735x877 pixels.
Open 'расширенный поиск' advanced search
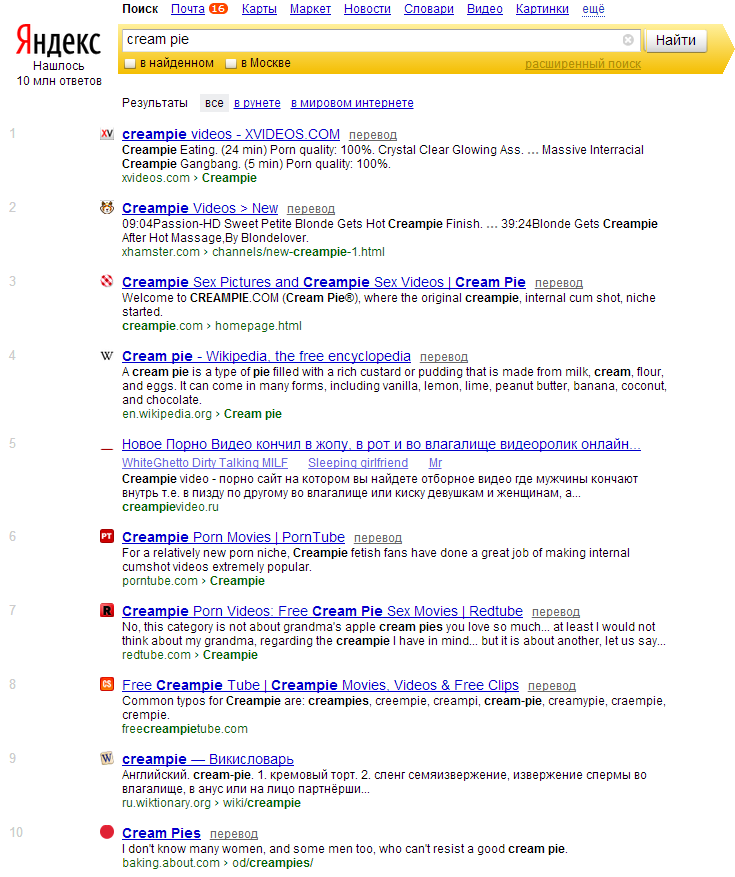(583, 64)
